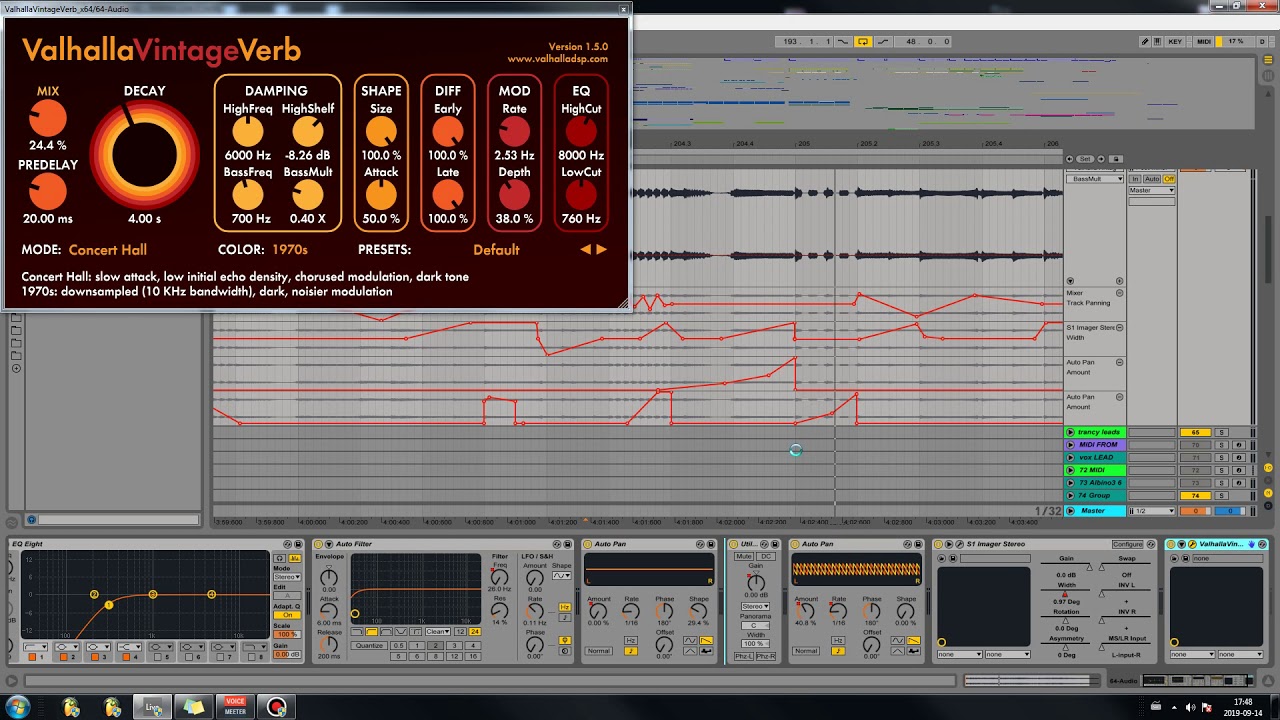
Task: Go to previous preset with left arrow
Action: click(585, 250)
